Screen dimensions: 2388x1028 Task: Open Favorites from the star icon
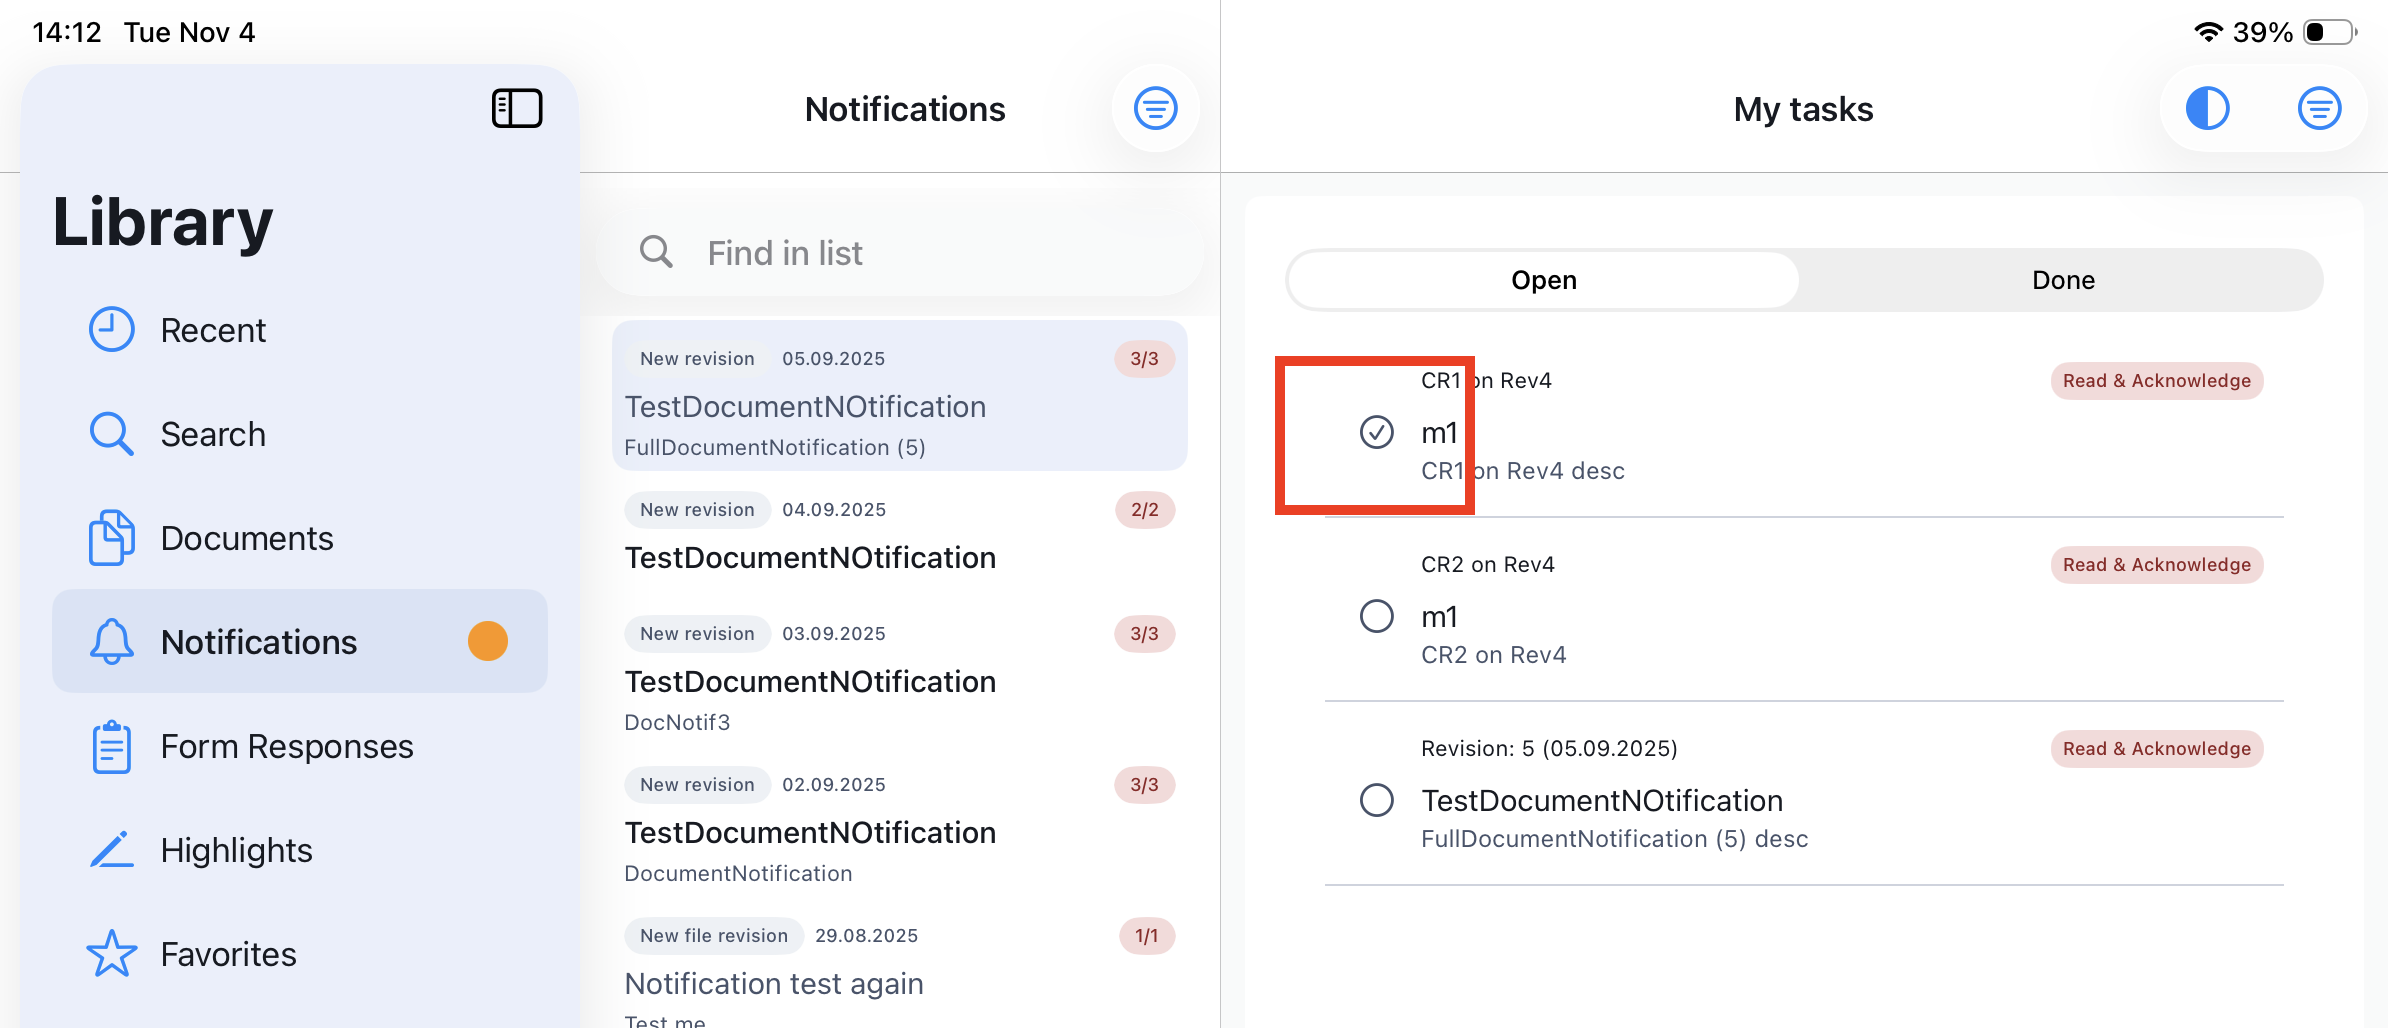click(x=111, y=954)
